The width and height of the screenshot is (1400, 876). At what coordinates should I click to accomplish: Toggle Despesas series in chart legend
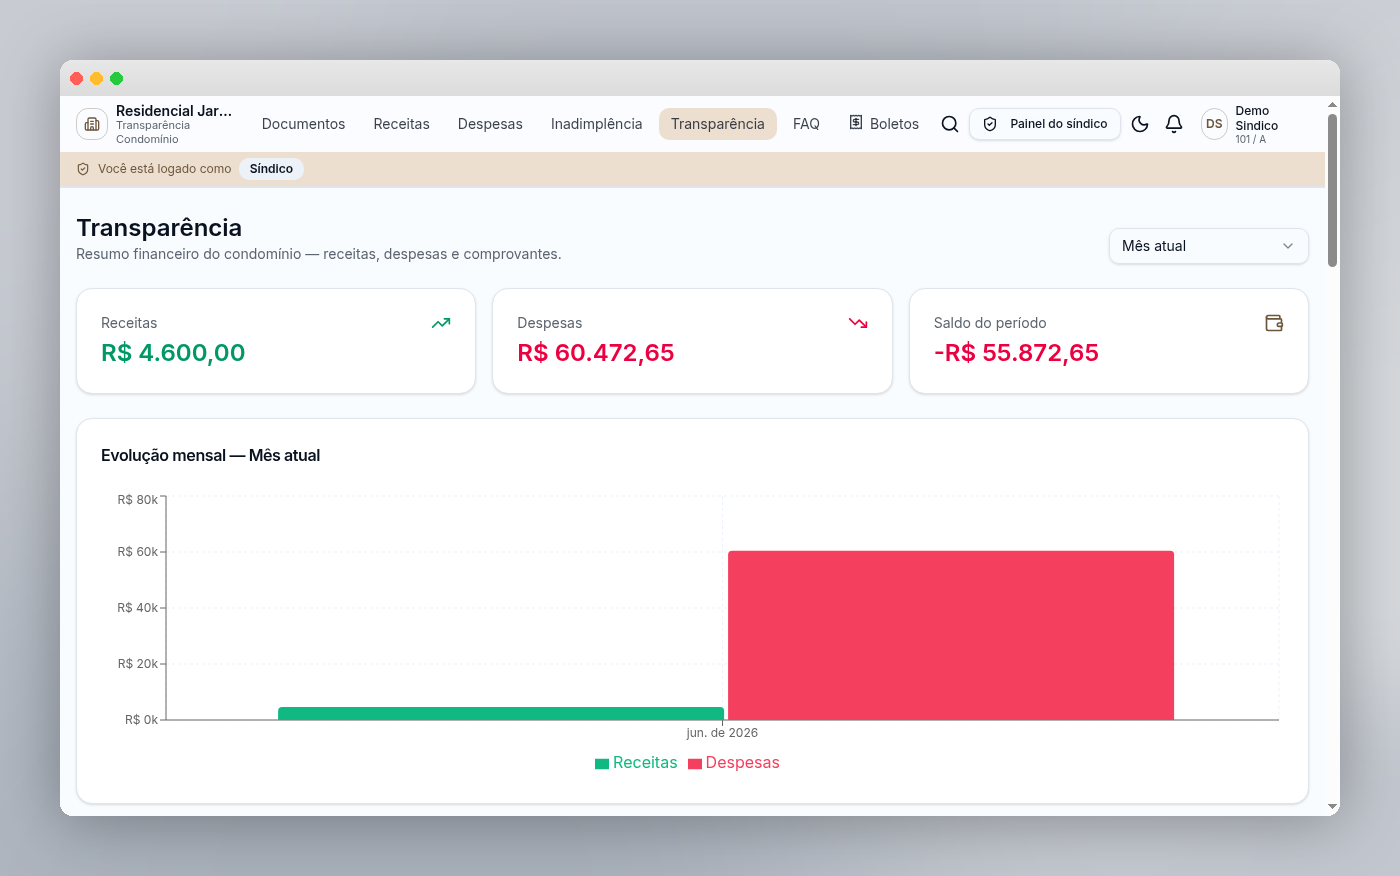tap(733, 763)
